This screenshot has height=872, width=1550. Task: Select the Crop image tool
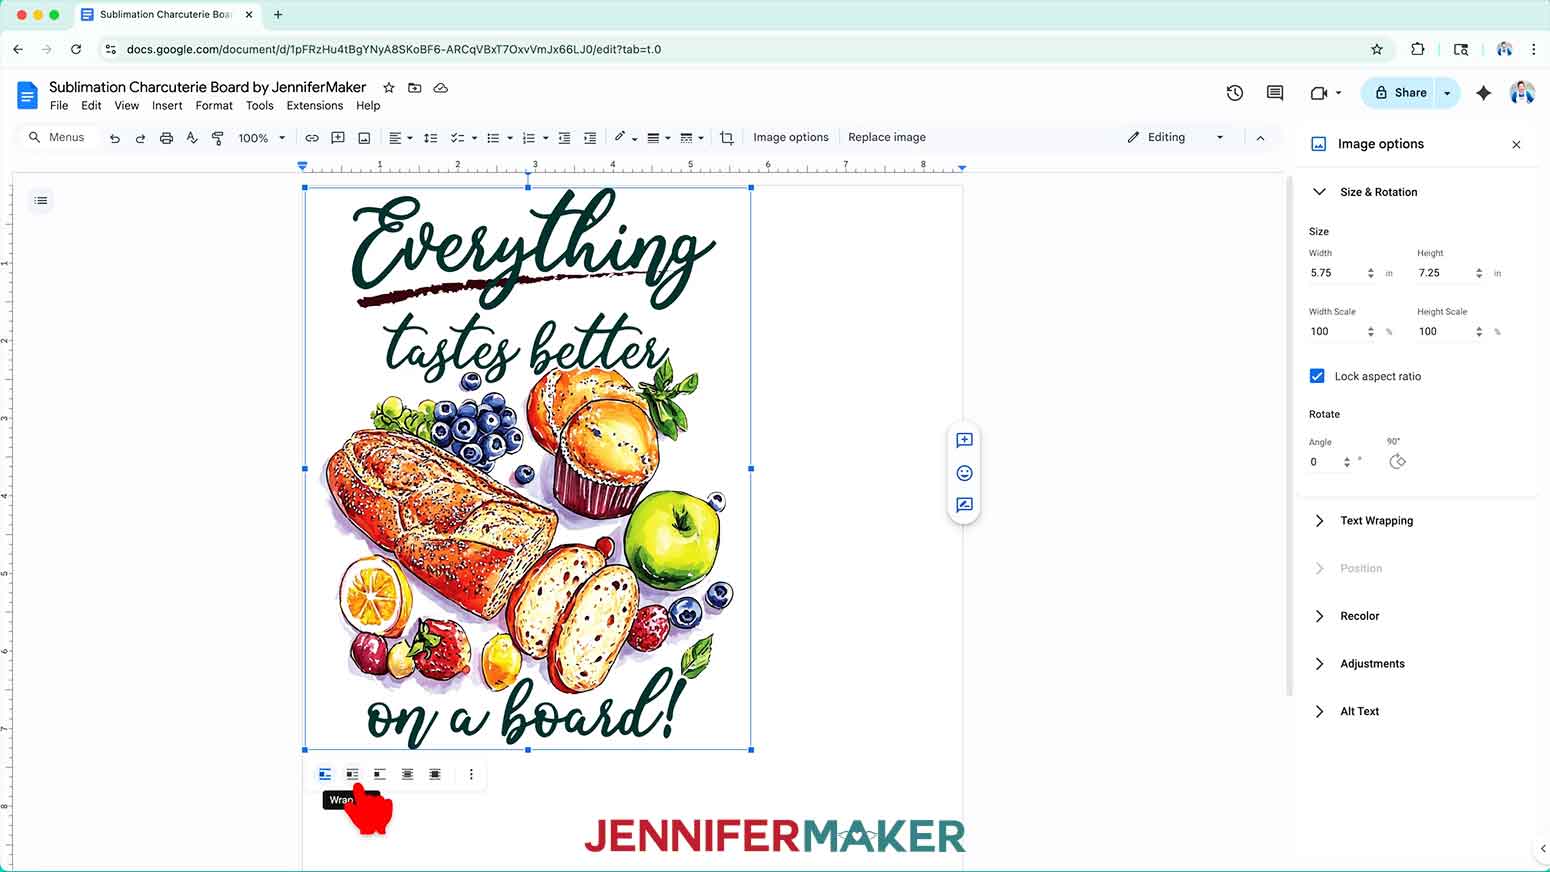tap(727, 138)
